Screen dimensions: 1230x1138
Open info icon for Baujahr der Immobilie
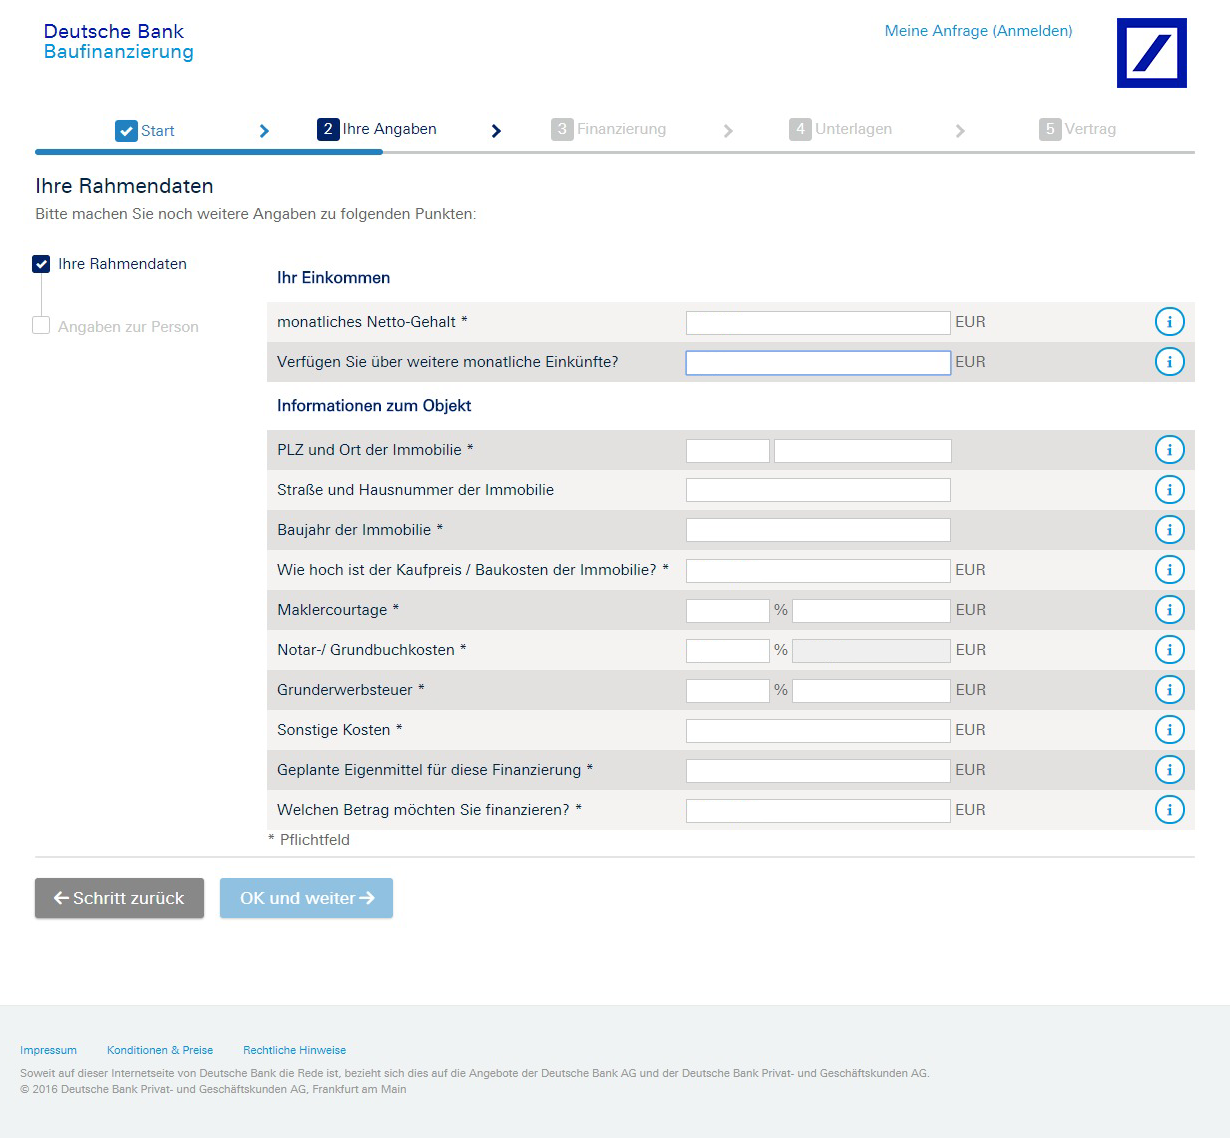(x=1169, y=530)
